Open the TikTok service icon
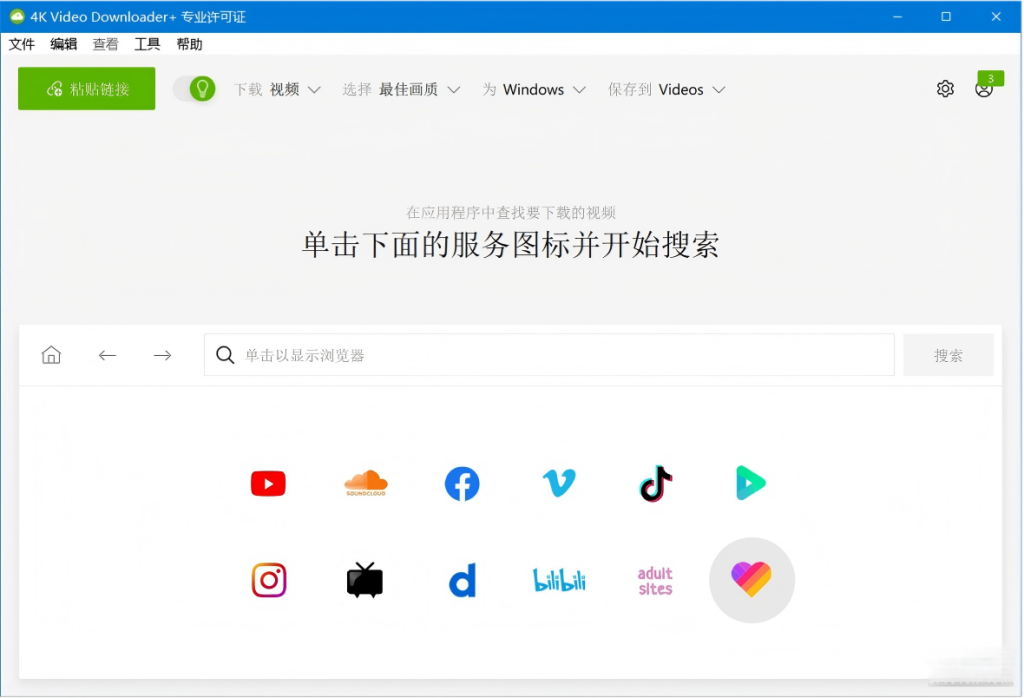 click(654, 483)
